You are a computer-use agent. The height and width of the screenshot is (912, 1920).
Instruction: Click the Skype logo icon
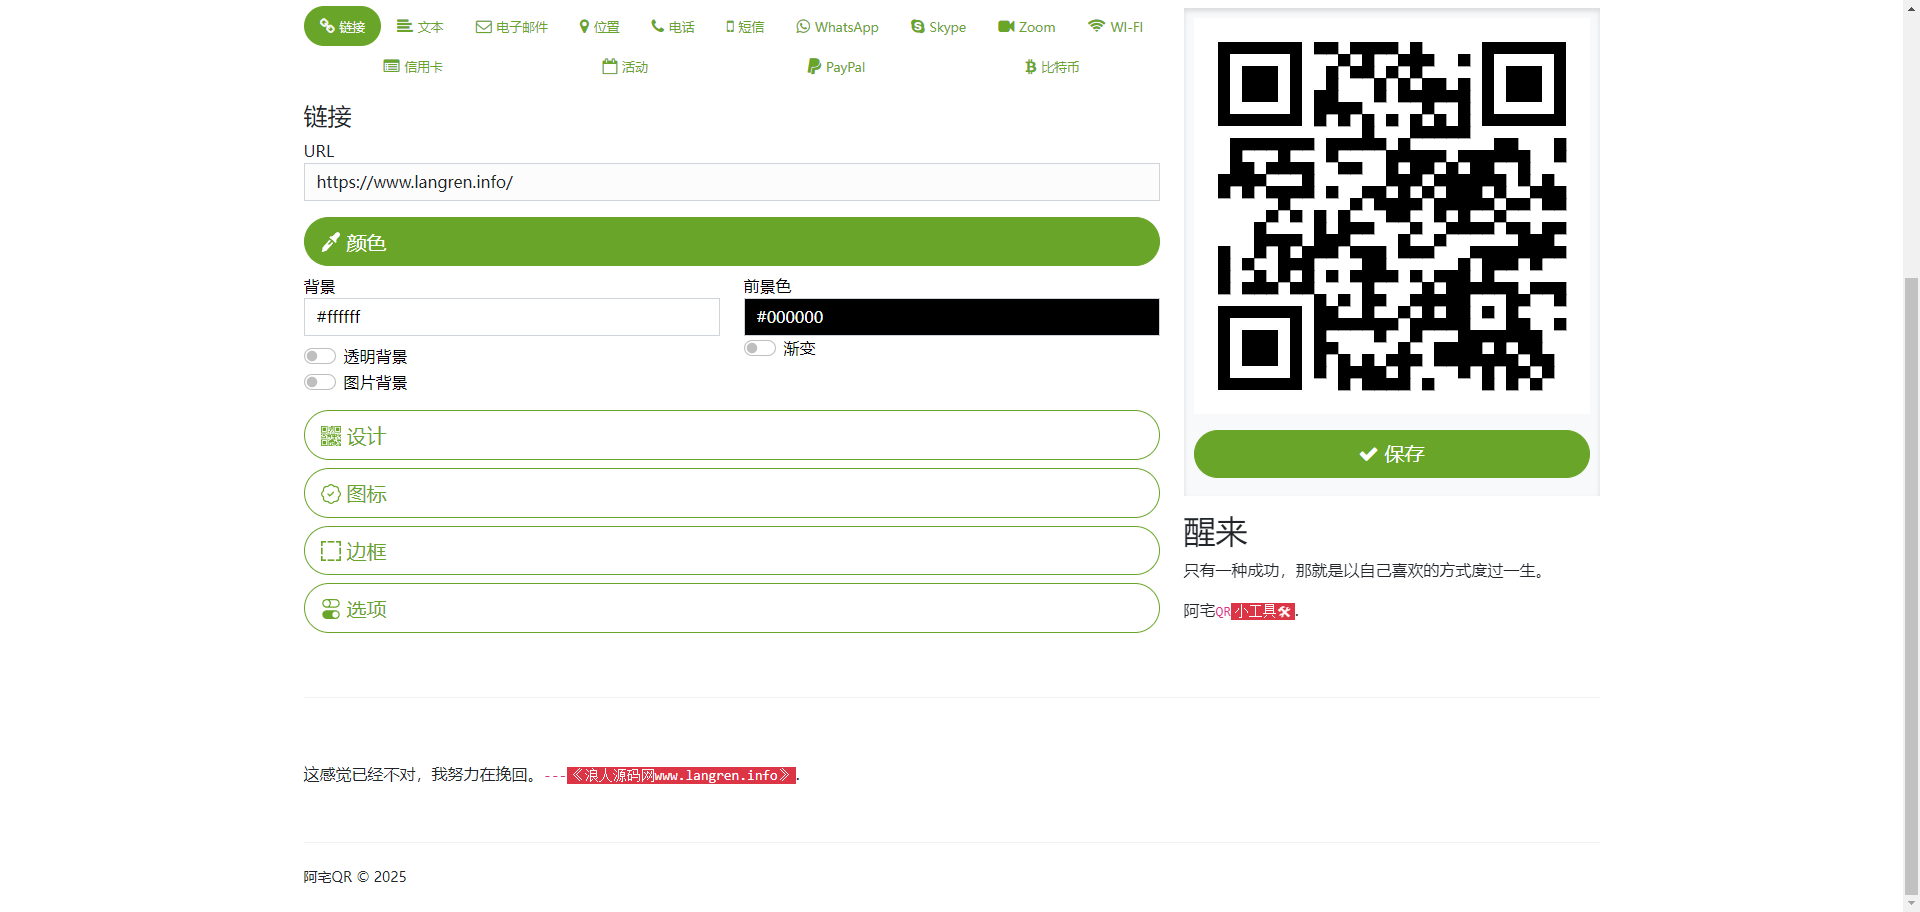tap(918, 27)
